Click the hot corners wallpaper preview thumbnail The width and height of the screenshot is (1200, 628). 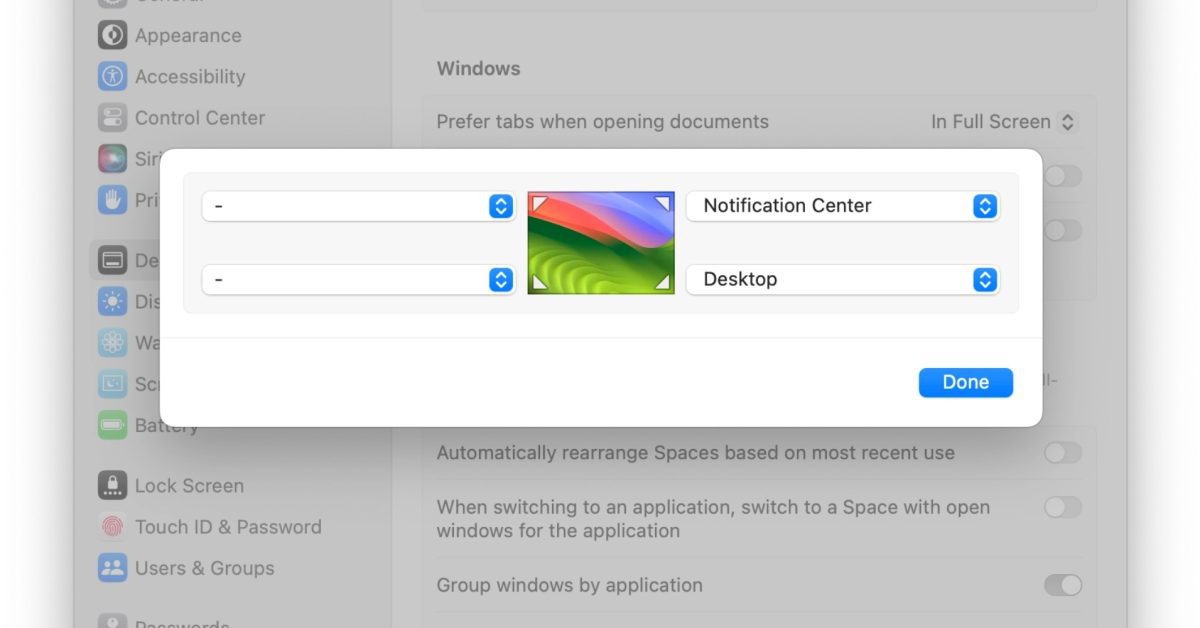(601, 243)
